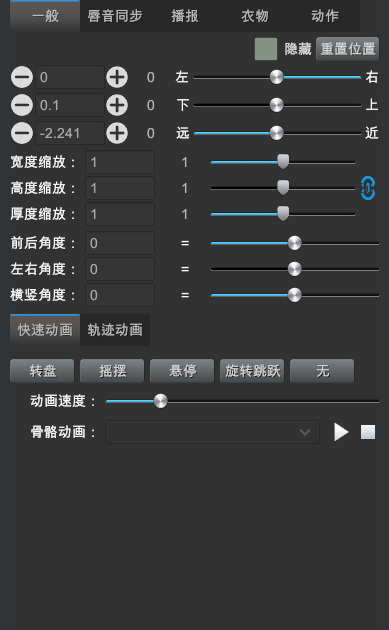The height and width of the screenshot is (630, 389).
Task: Click the minus button beside the 0.1 field
Action: click(22, 105)
